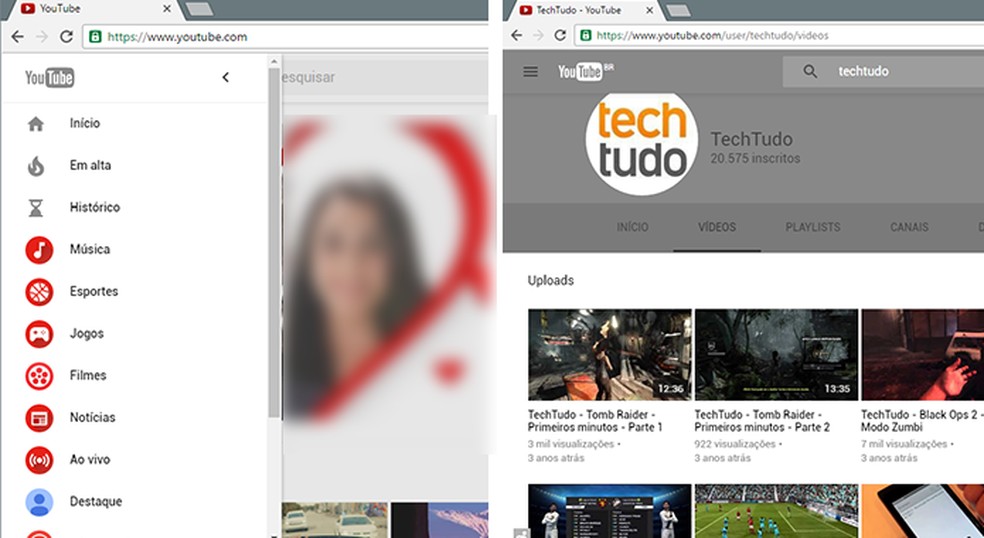Reload page in left browser window
Viewport: 984px width, 538px height.
pyautogui.click(x=66, y=36)
